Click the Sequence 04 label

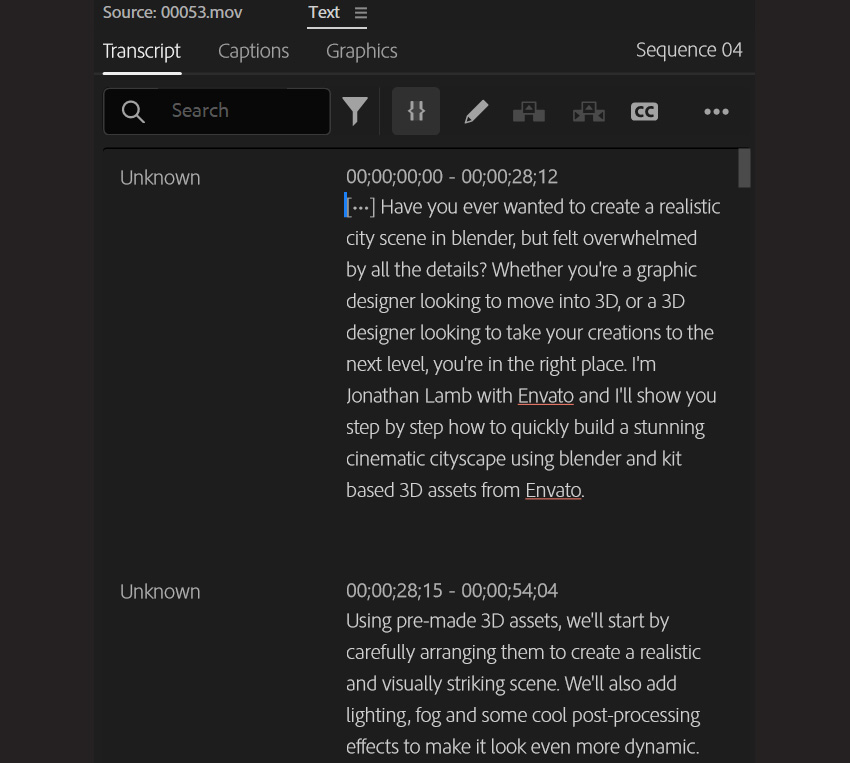pyautogui.click(x=689, y=50)
